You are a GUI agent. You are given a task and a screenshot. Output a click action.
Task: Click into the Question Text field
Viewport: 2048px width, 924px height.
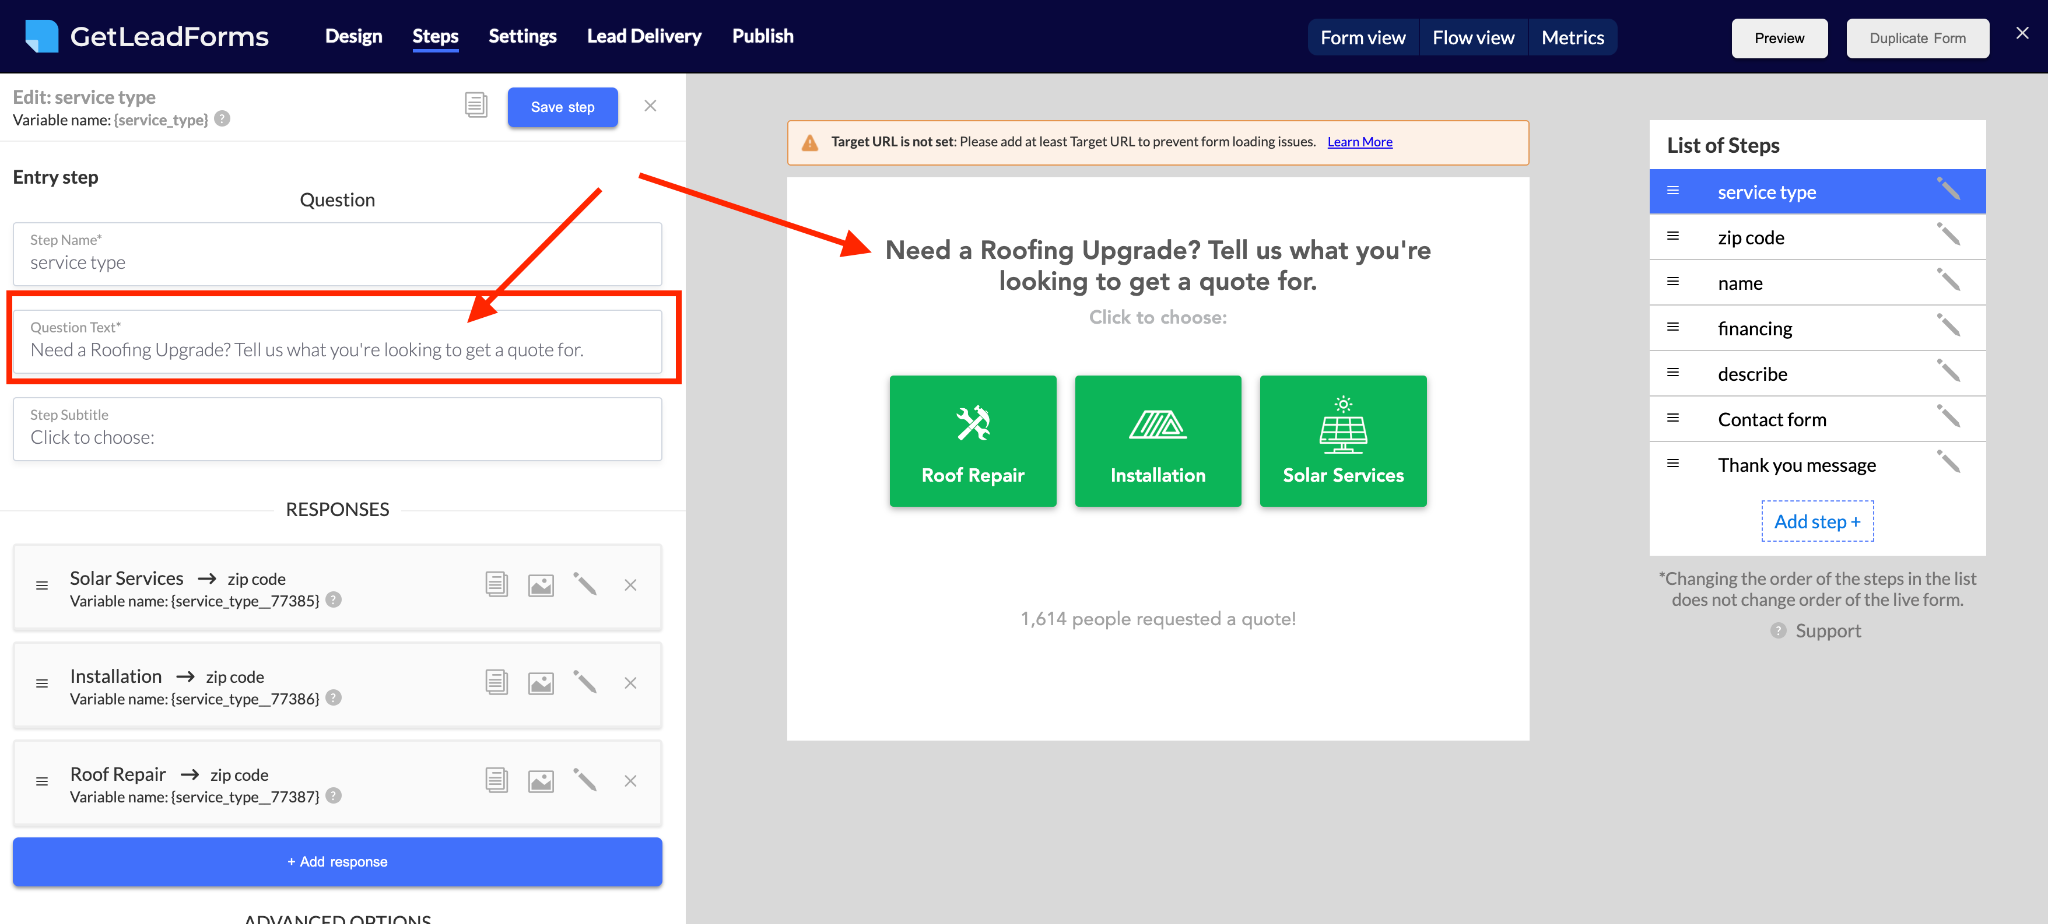pyautogui.click(x=337, y=350)
